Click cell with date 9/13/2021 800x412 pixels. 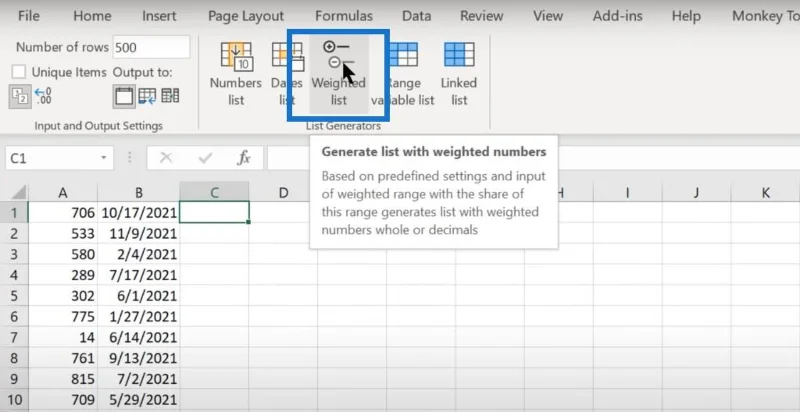point(138,358)
